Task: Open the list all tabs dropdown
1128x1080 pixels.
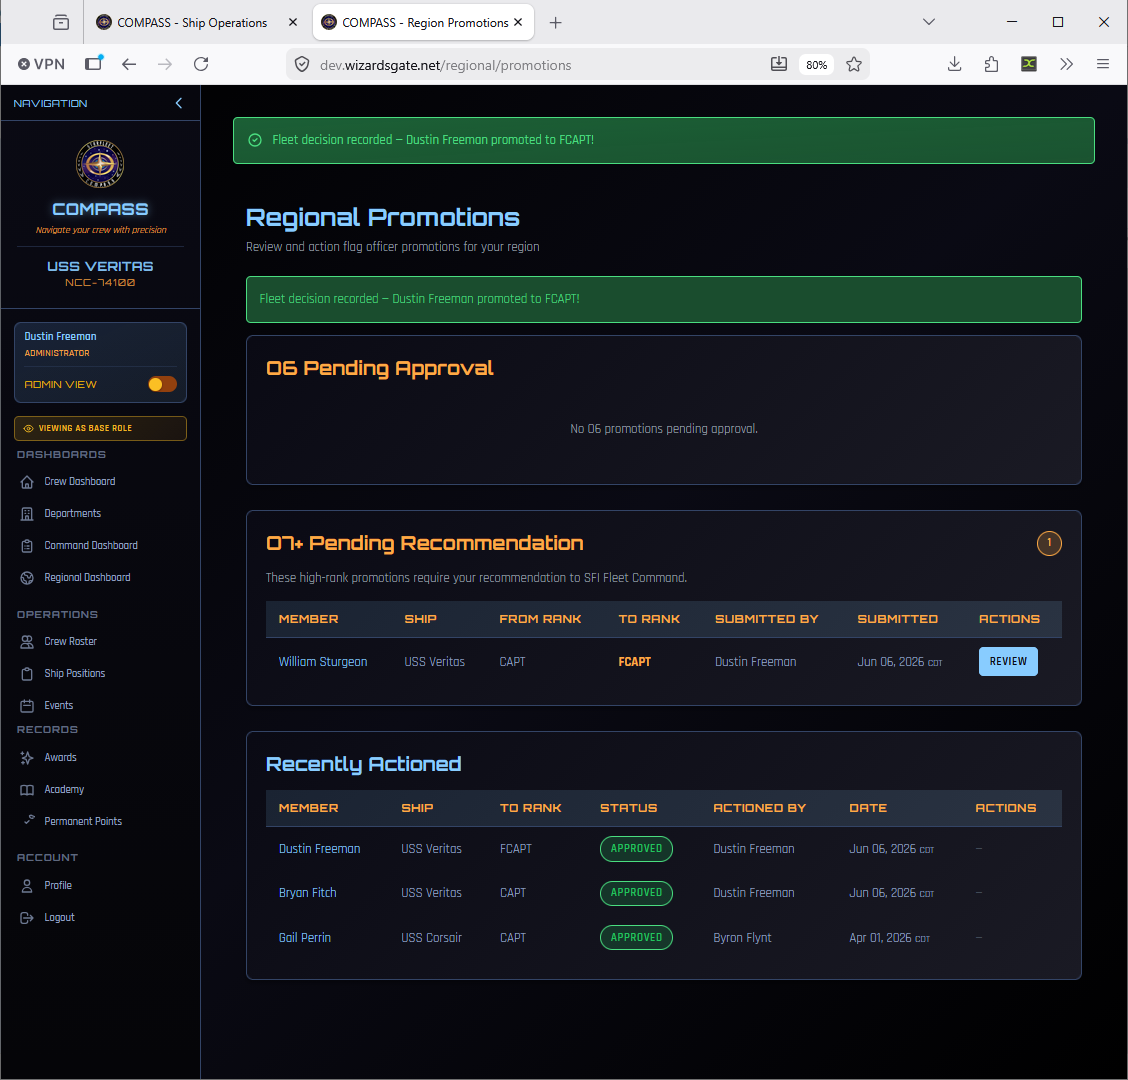Action: click(929, 22)
